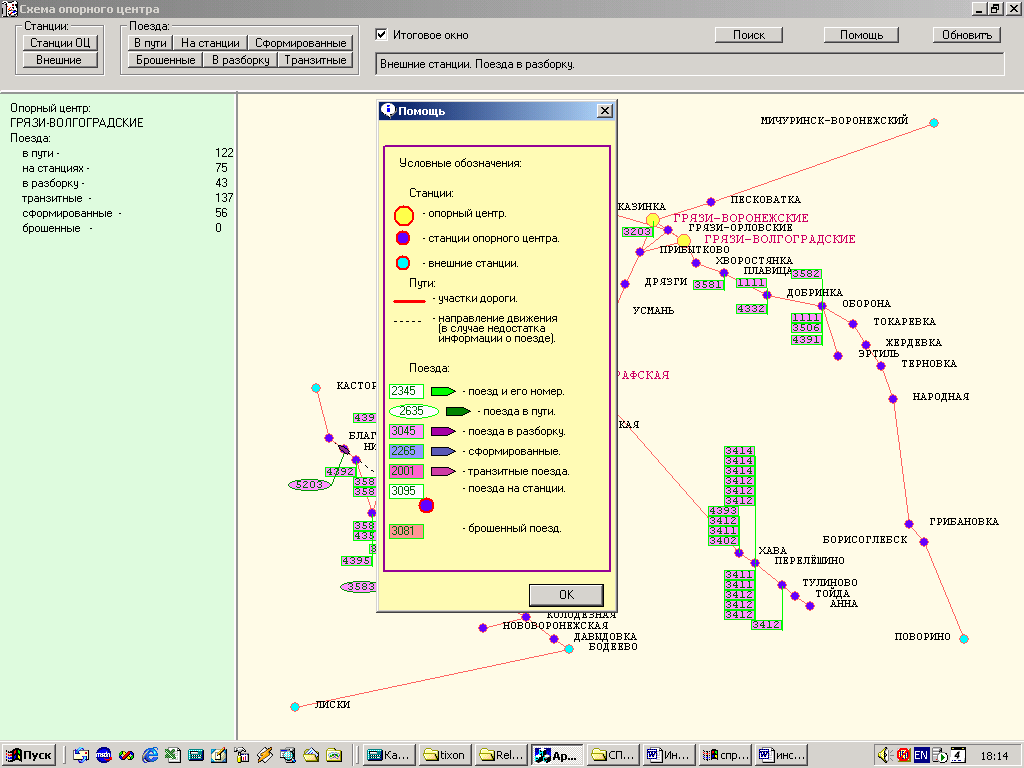This screenshot has height=768, width=1024.
Task: Click the EN language indicator
Action: (x=921, y=756)
